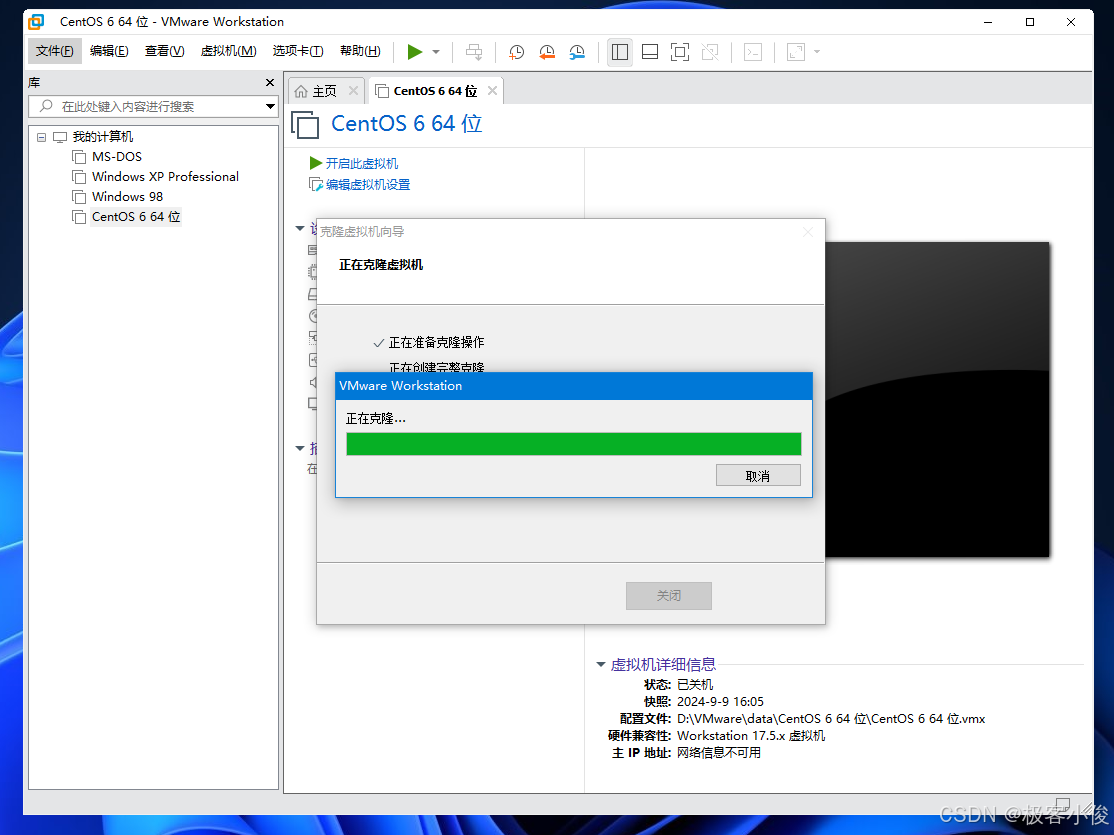1114x835 pixels.
Task: Select Windows XP Professional in library
Action: (165, 177)
